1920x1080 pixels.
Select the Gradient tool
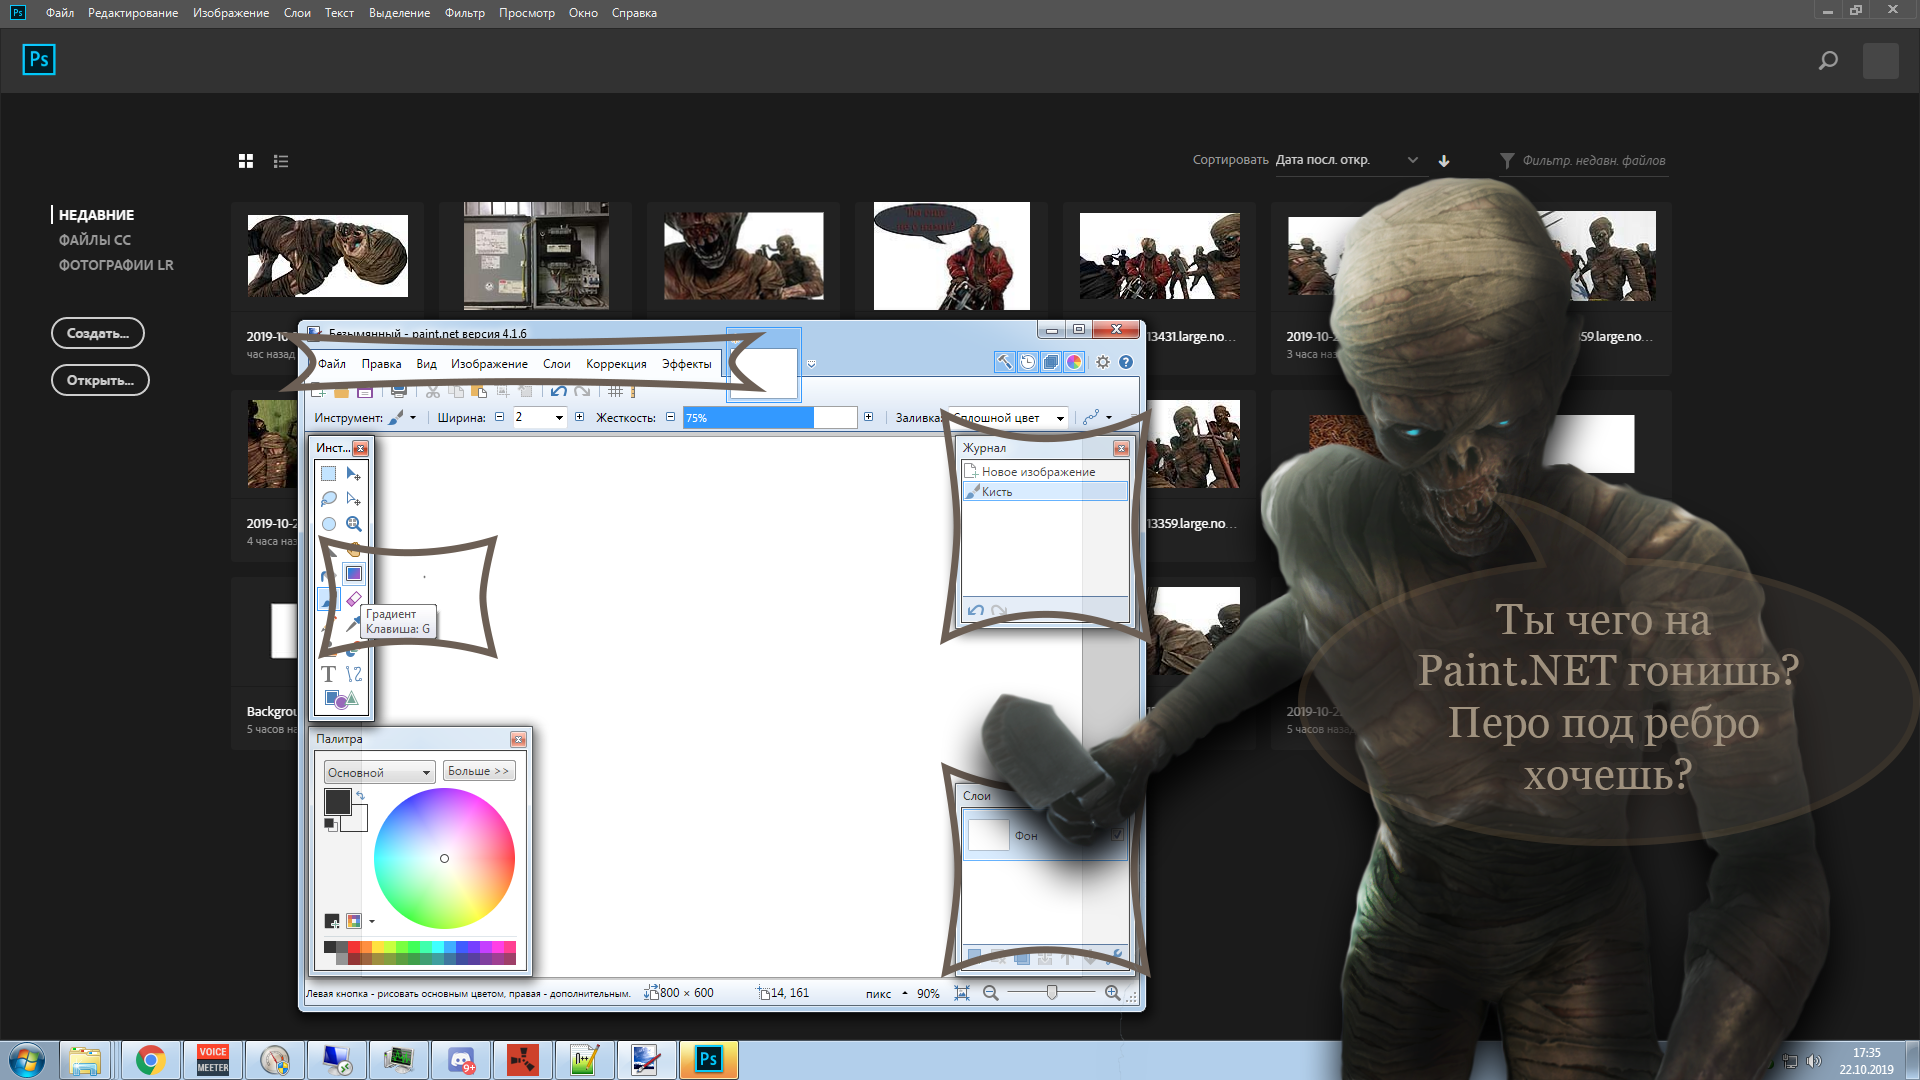click(x=353, y=574)
